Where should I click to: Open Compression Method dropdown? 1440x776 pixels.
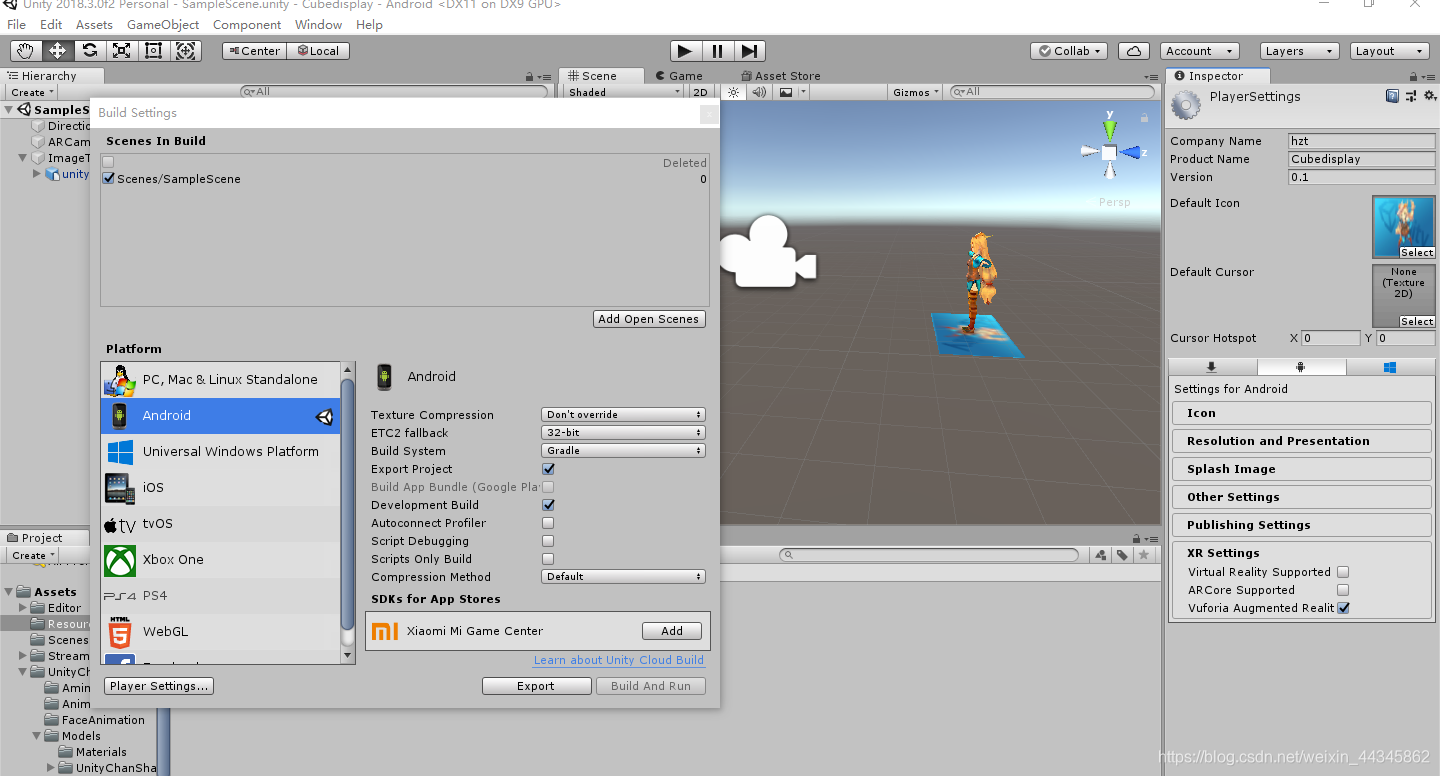[624, 577]
